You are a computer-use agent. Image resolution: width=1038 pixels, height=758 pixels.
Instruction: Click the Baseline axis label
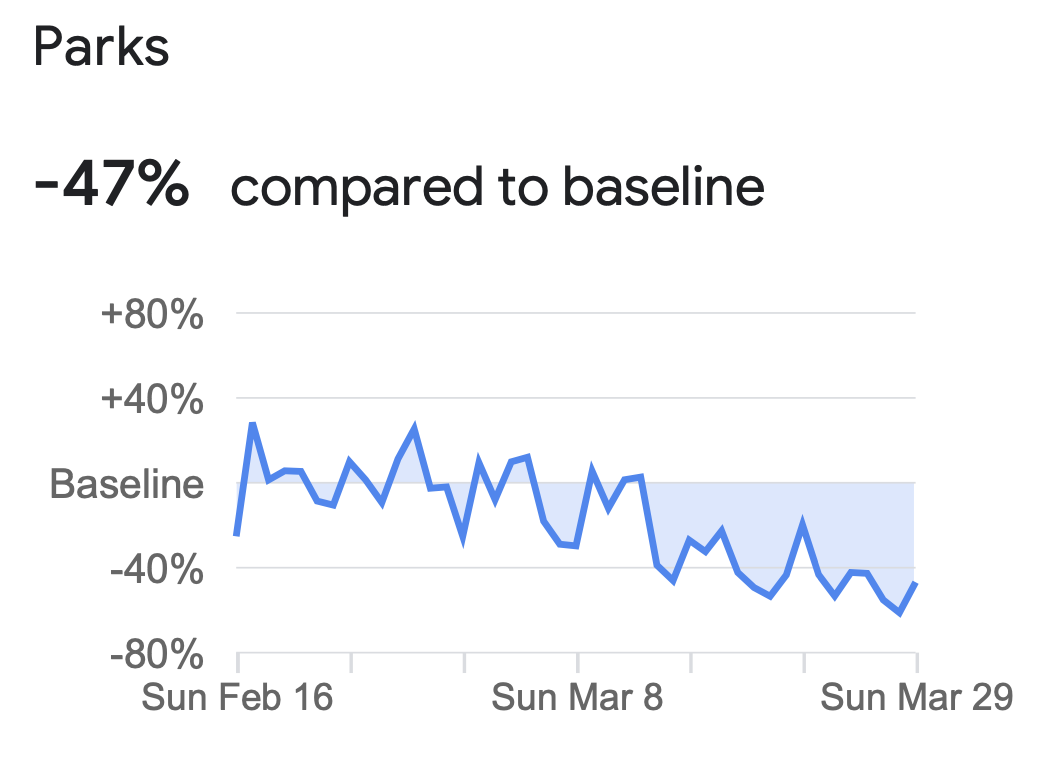pyautogui.click(x=126, y=484)
